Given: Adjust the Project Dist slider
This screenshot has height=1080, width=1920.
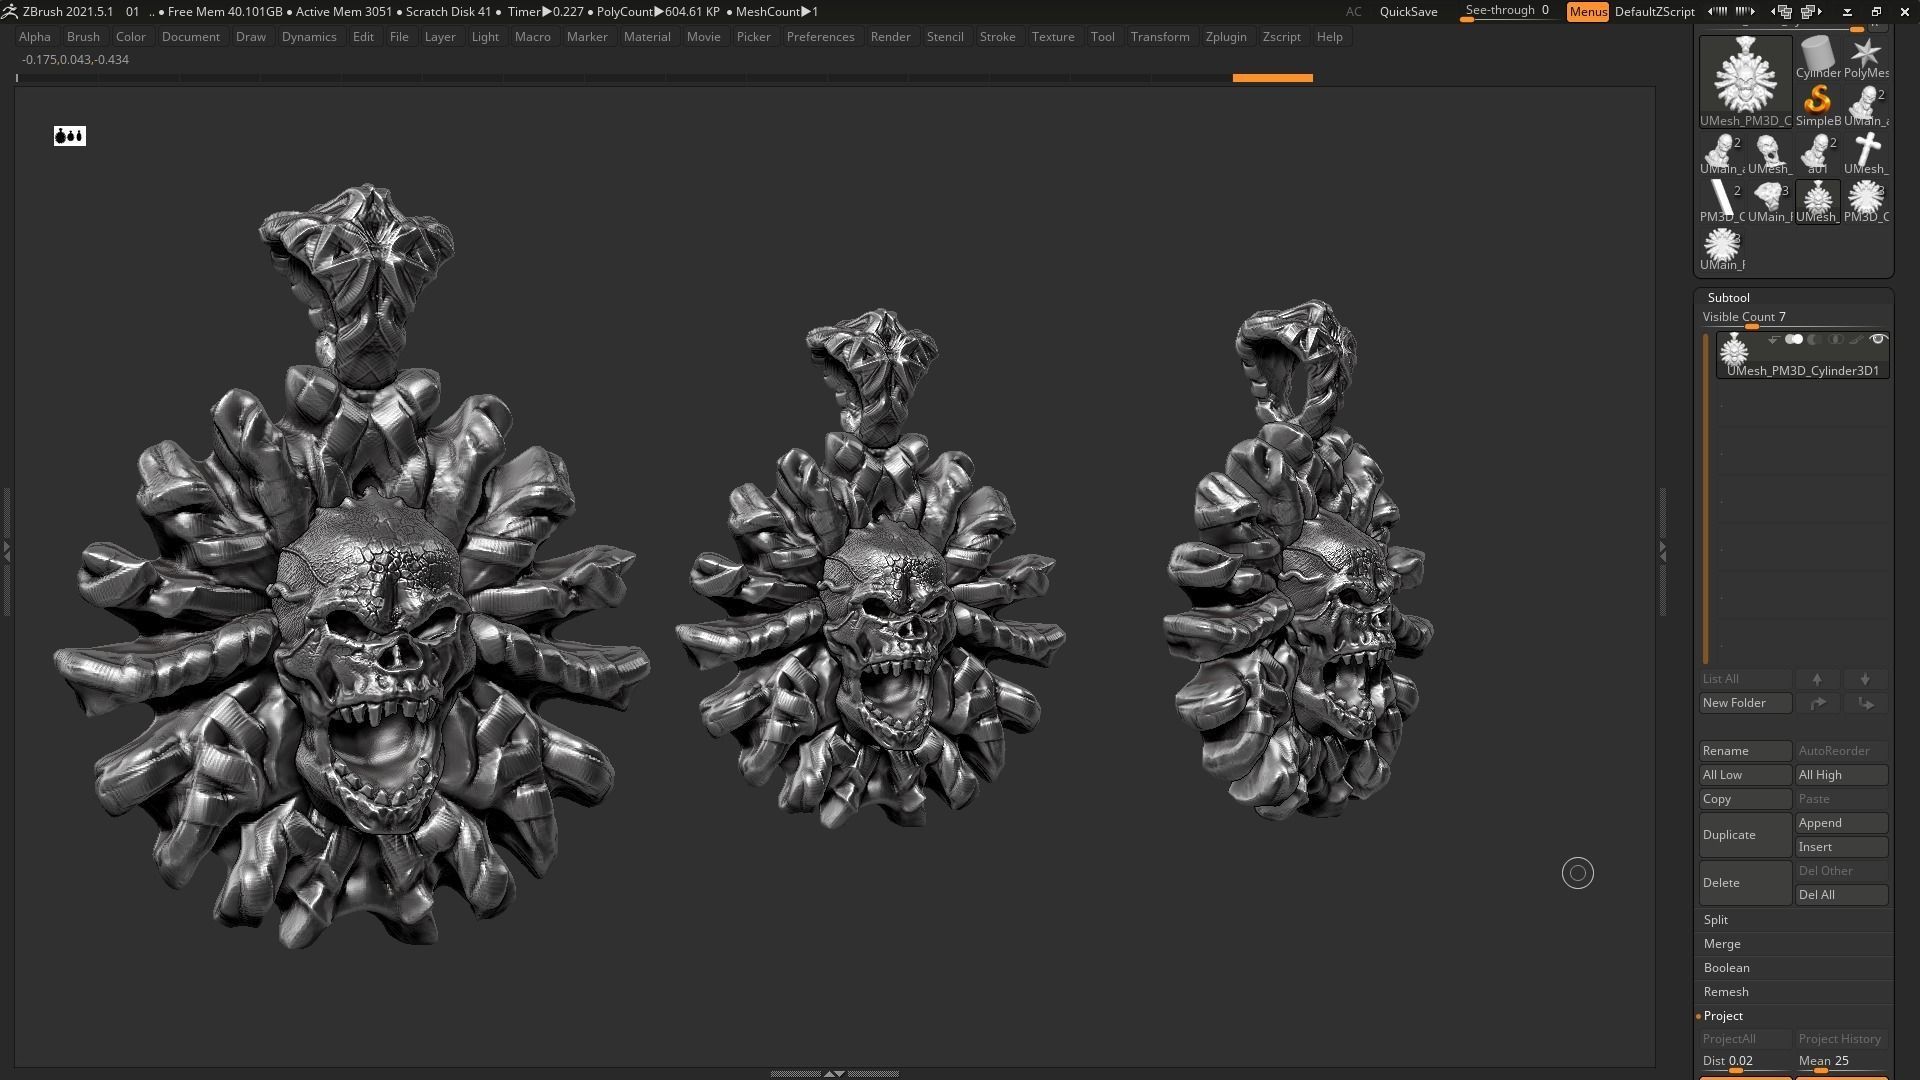Looking at the screenshot, I should coord(1745,1062).
